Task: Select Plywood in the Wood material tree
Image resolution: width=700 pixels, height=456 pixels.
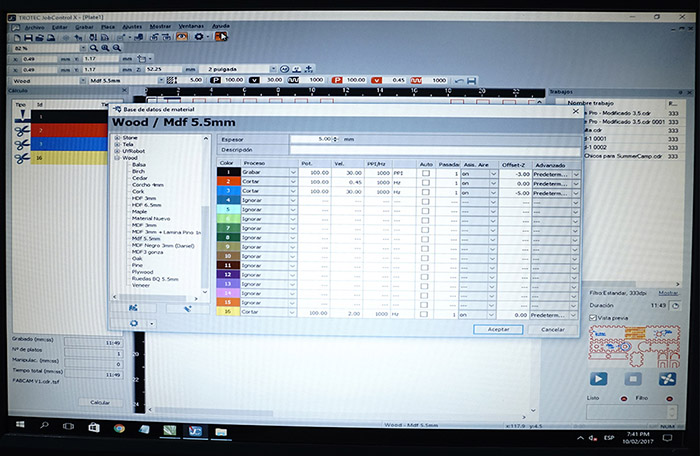Action: [x=142, y=272]
